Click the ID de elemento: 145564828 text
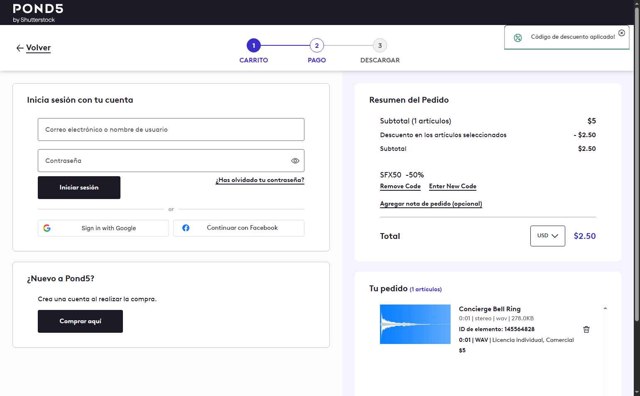 (496, 329)
